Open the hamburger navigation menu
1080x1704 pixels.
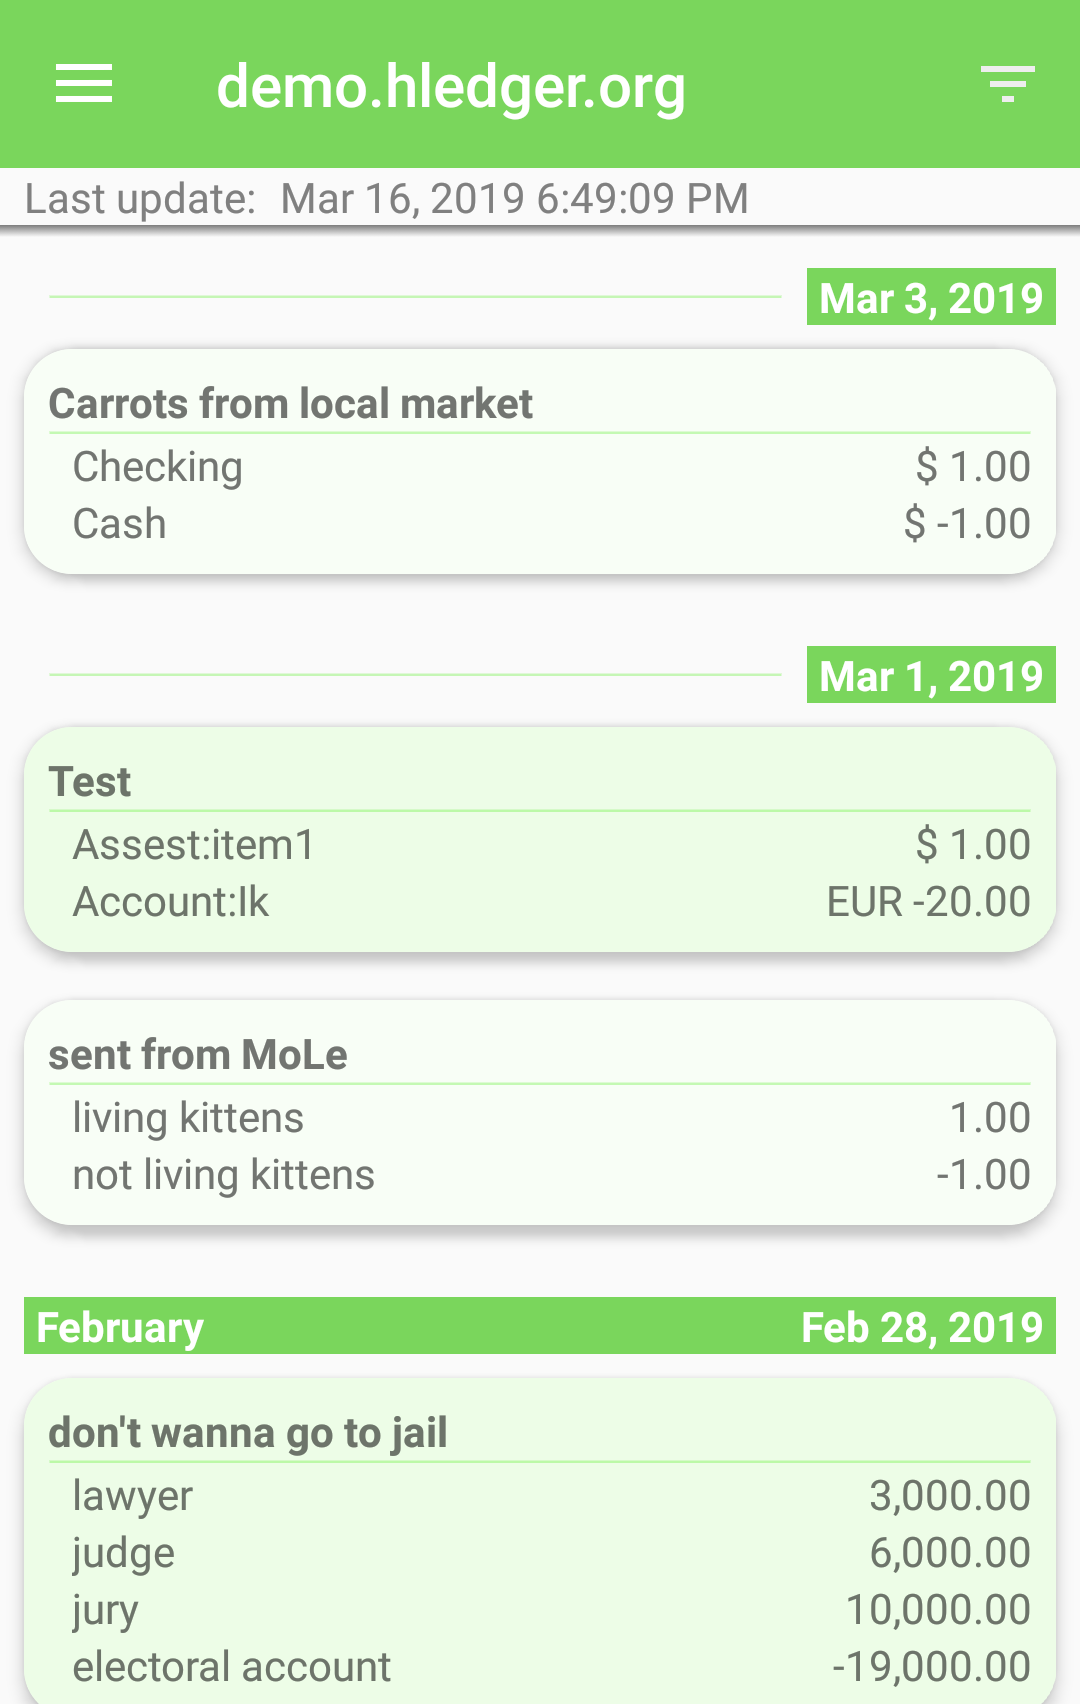84,84
